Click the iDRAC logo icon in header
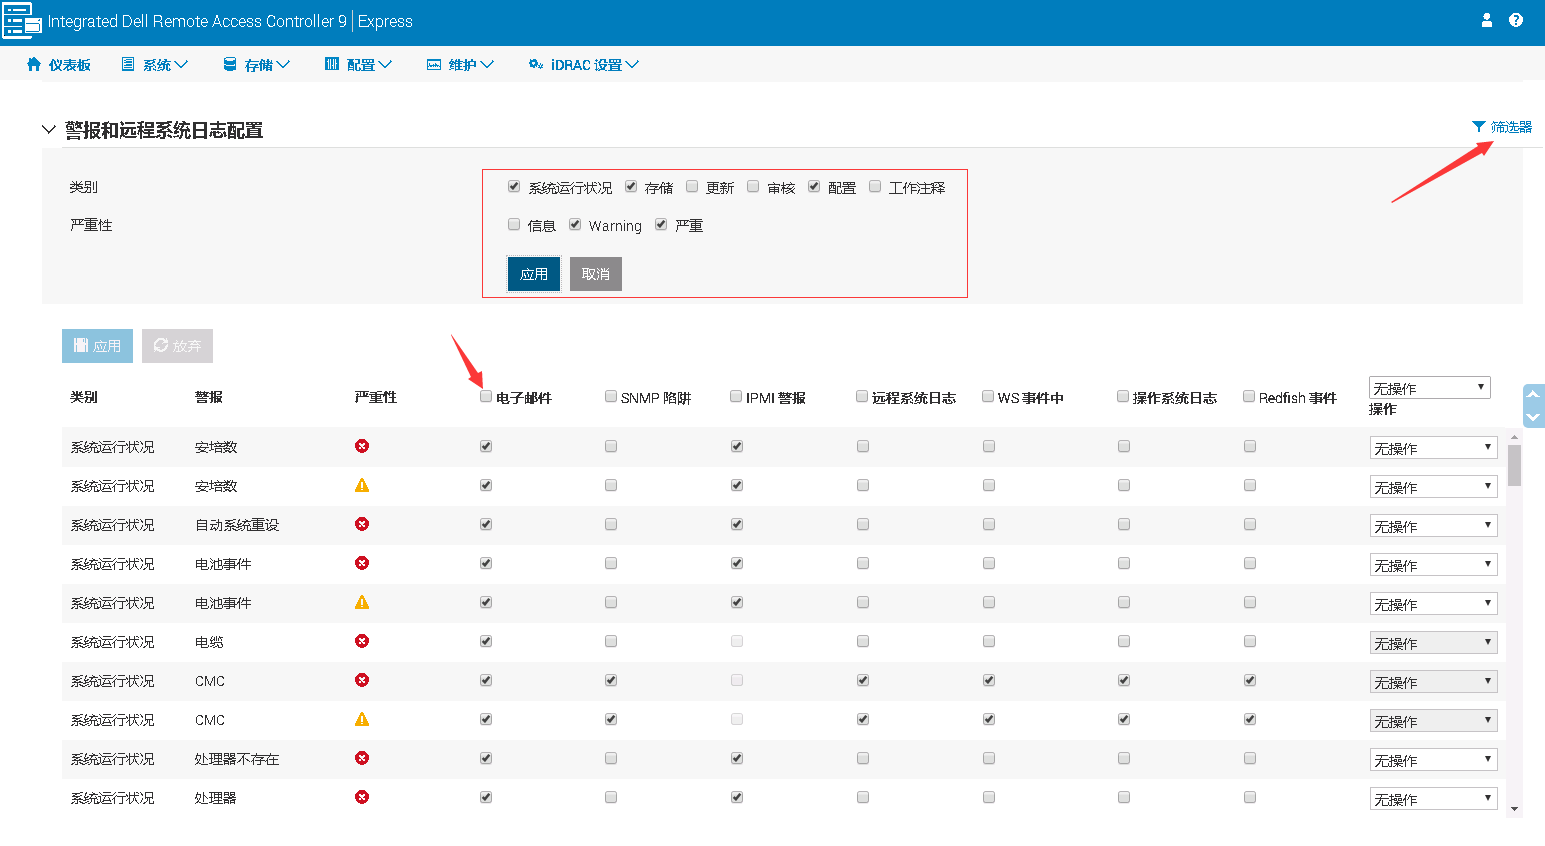The height and width of the screenshot is (846, 1545). [x=21, y=20]
